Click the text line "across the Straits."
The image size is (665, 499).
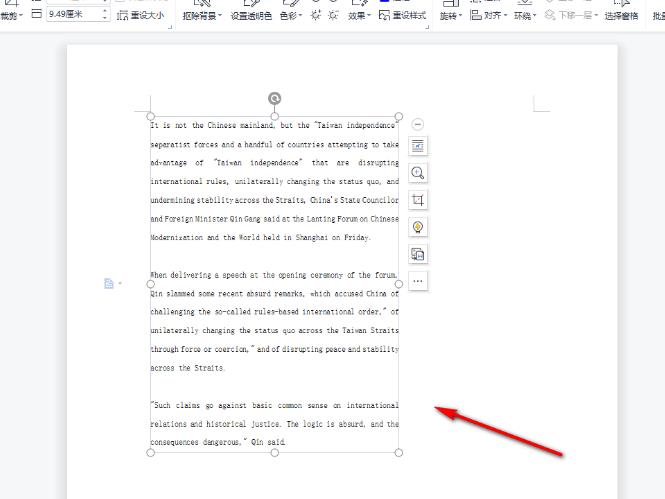[x=187, y=368]
